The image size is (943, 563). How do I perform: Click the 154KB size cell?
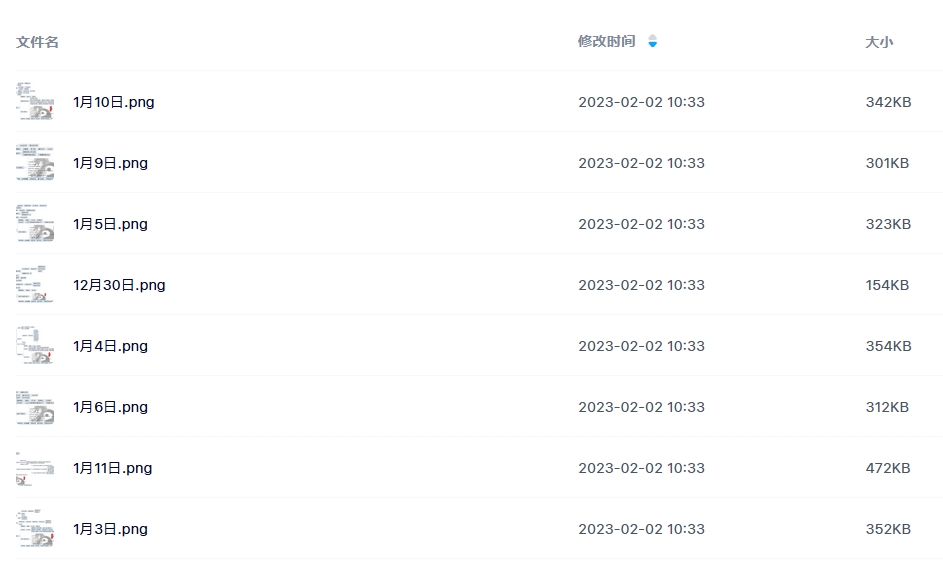point(887,285)
